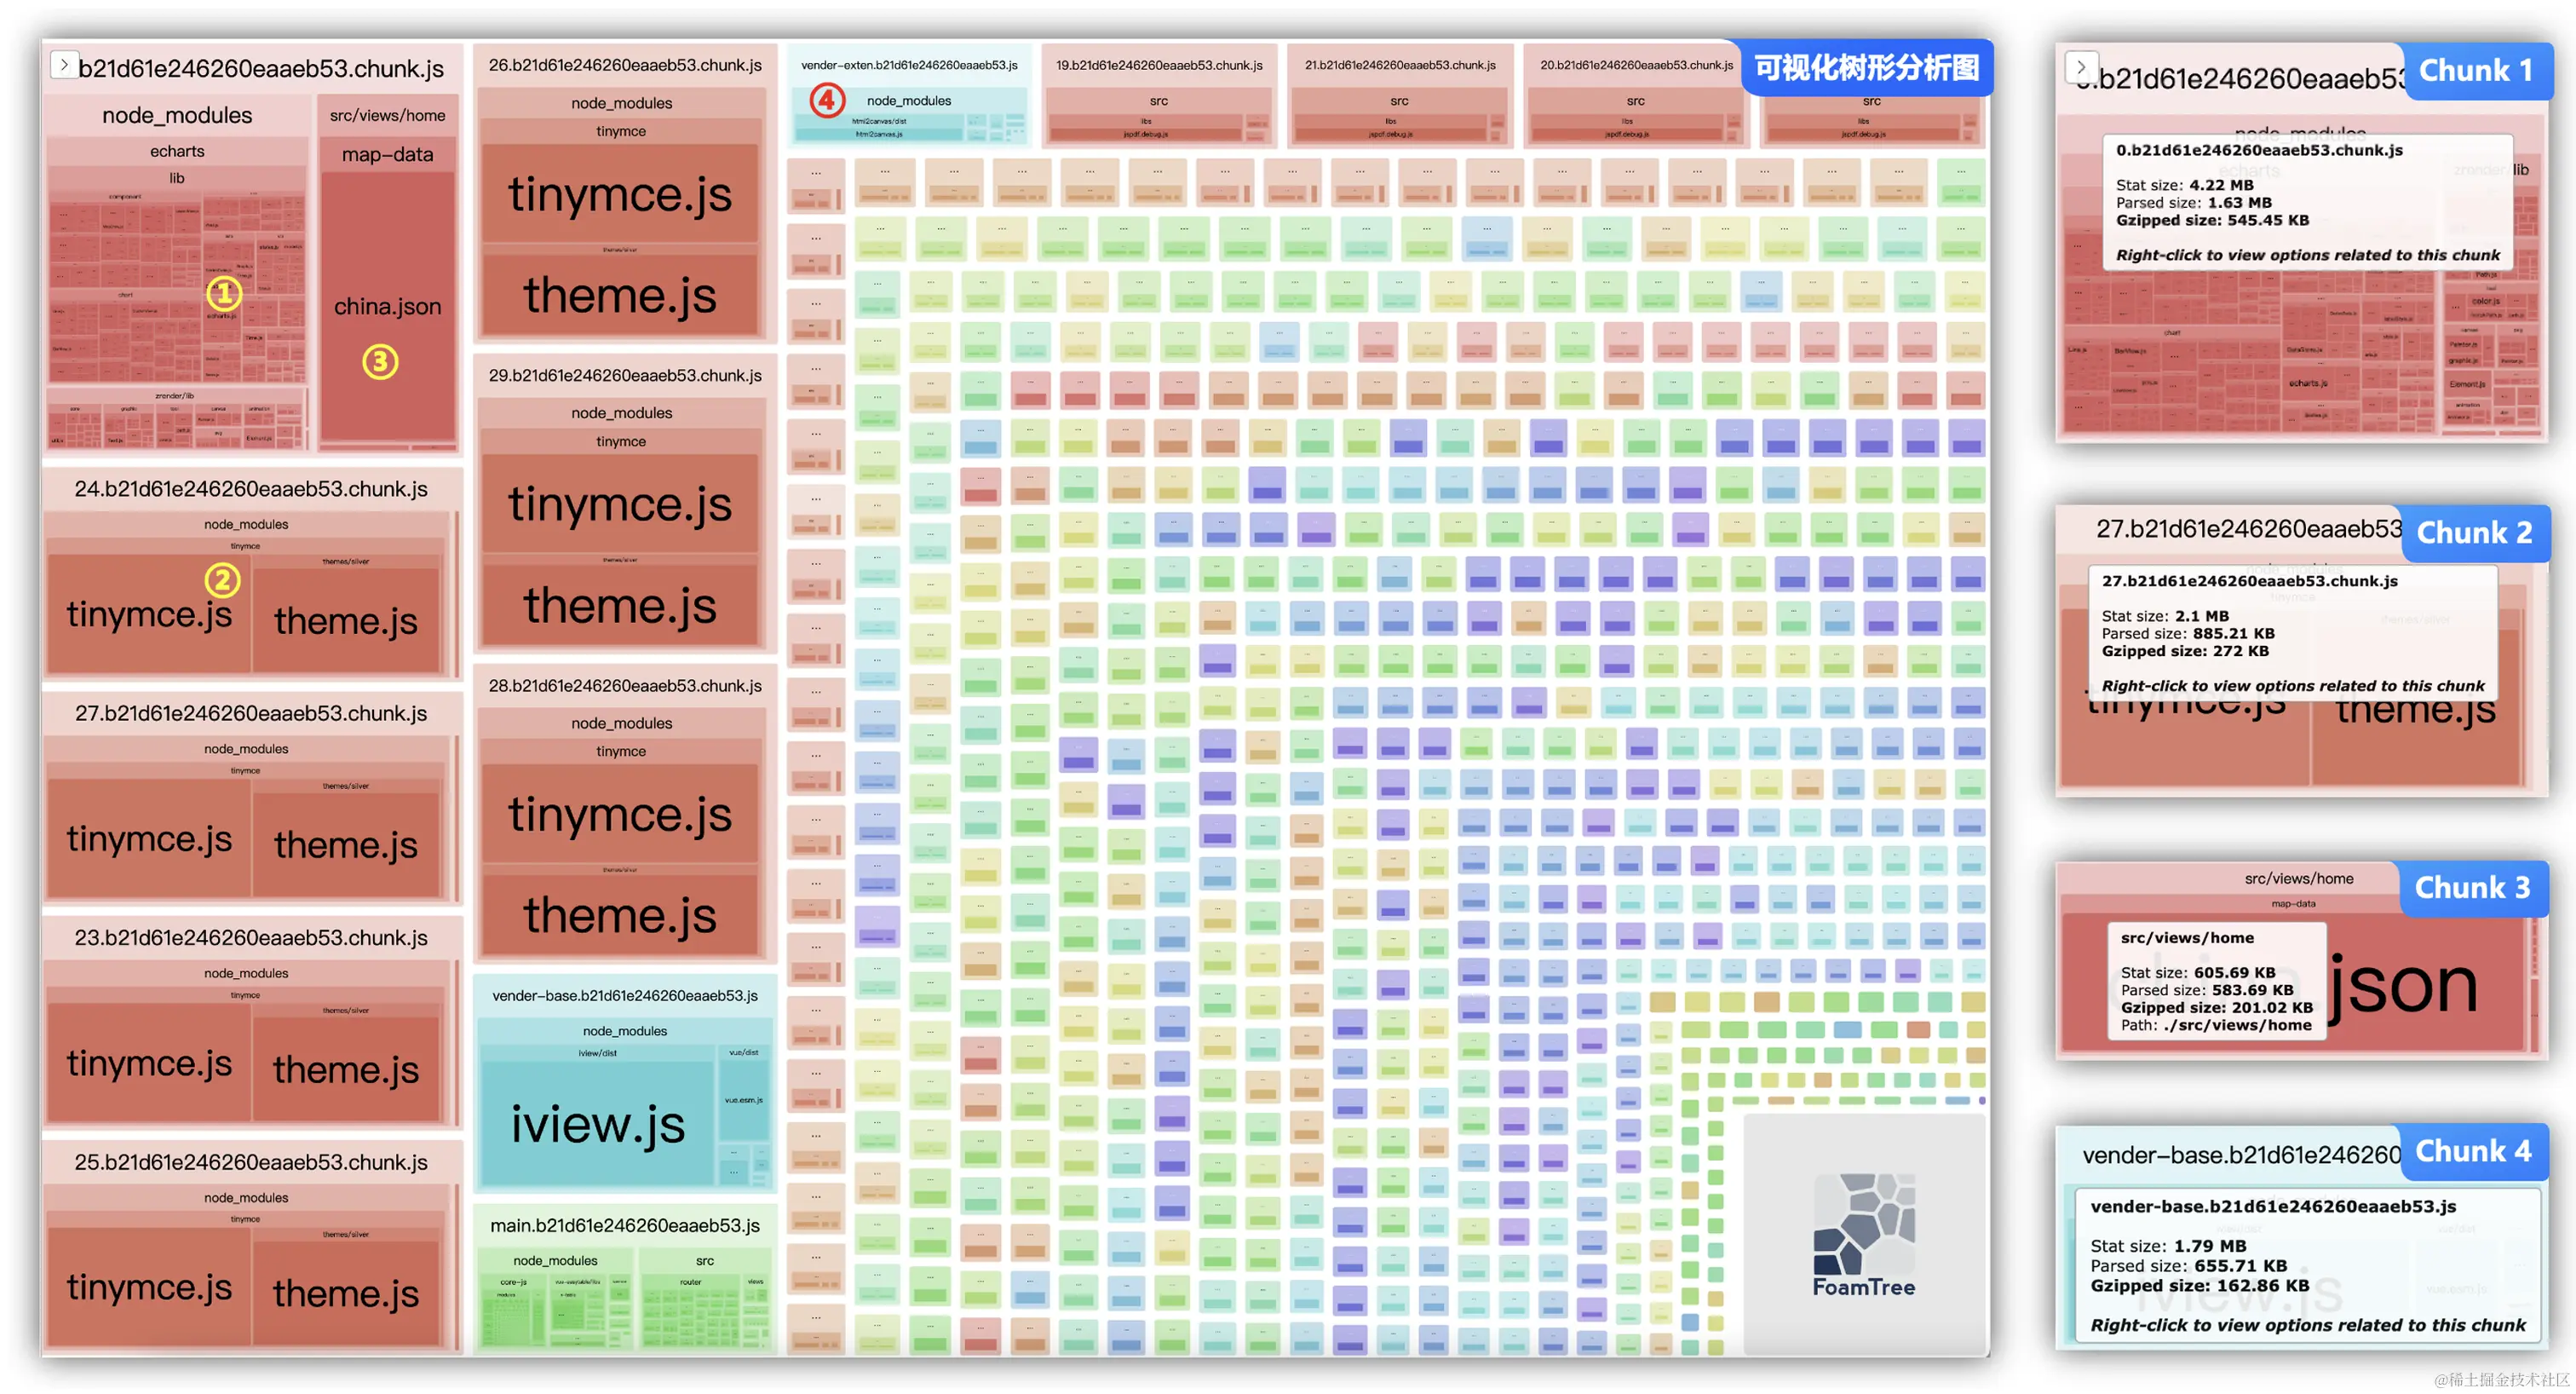The width and height of the screenshot is (2576, 1394).
Task: Click the 20.b21d61e246260eaaeb53.chunk.js header
Action: (x=1636, y=65)
